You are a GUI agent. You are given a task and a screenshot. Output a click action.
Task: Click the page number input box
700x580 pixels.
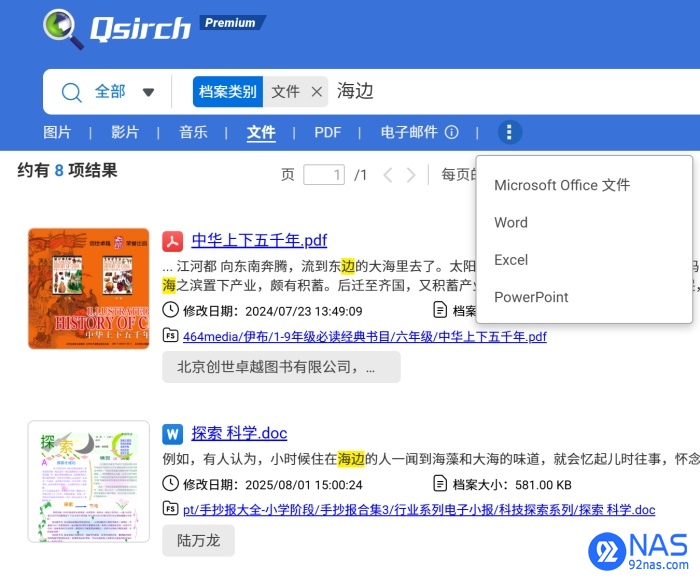coord(324,175)
